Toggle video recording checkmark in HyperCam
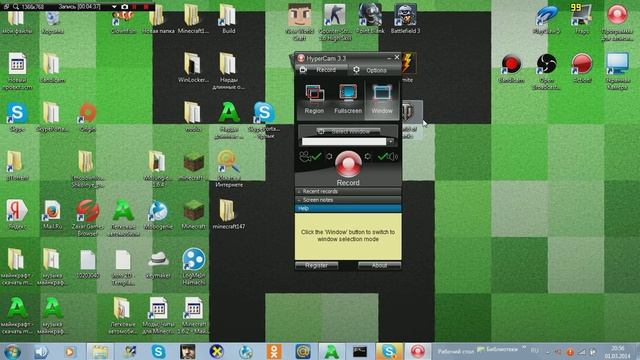Screen dimensions: 640x360 point(316,156)
